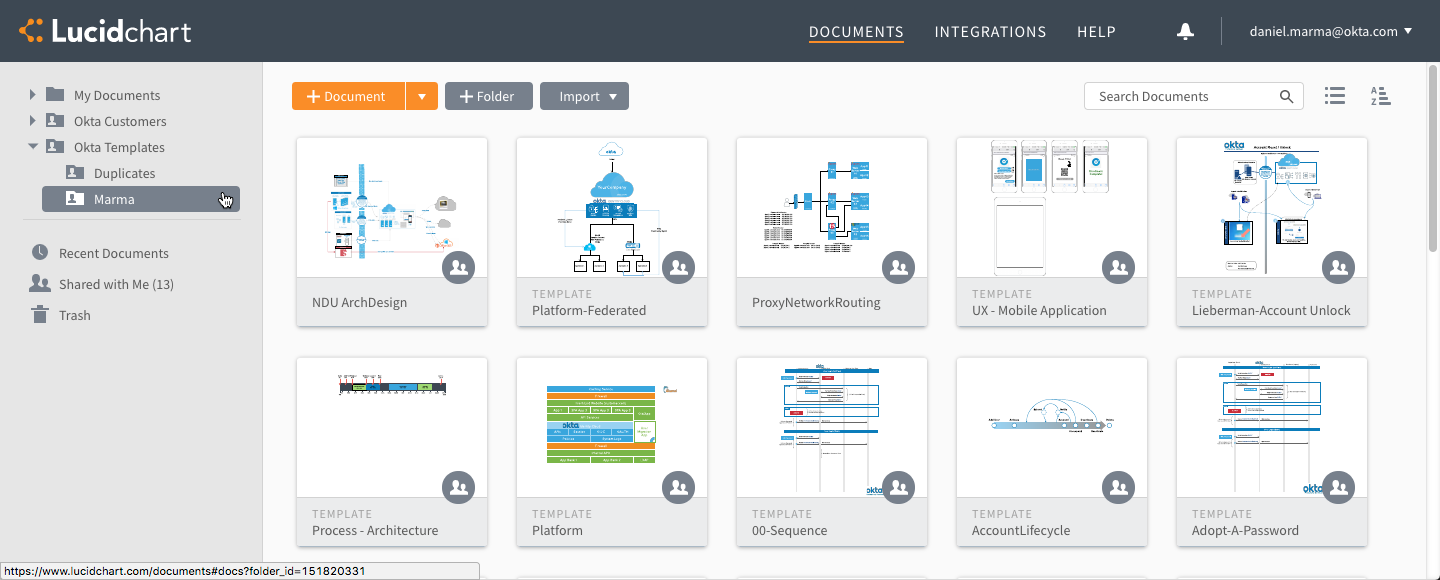Open the notifications bell
The height and width of the screenshot is (580, 1440).
(1185, 31)
